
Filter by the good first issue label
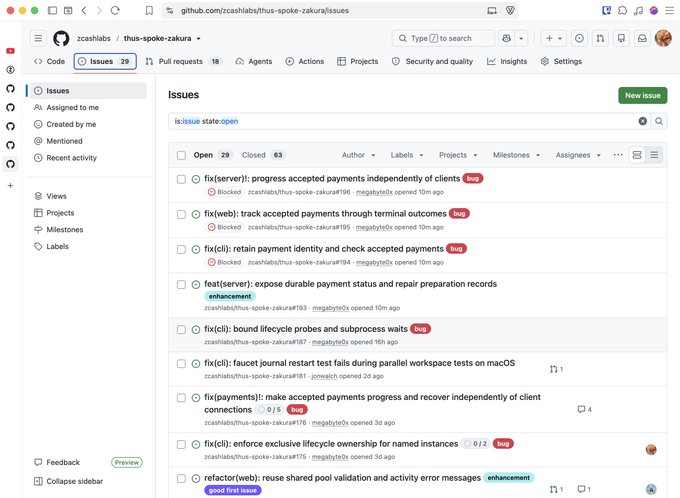coord(232,490)
